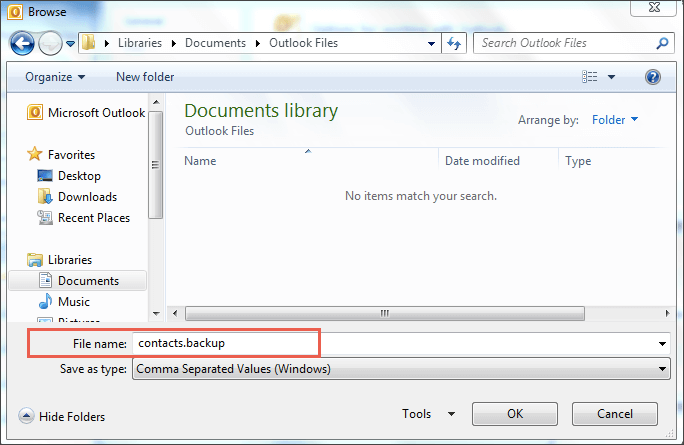Click the blue Help icon
The image size is (684, 445).
click(x=653, y=77)
